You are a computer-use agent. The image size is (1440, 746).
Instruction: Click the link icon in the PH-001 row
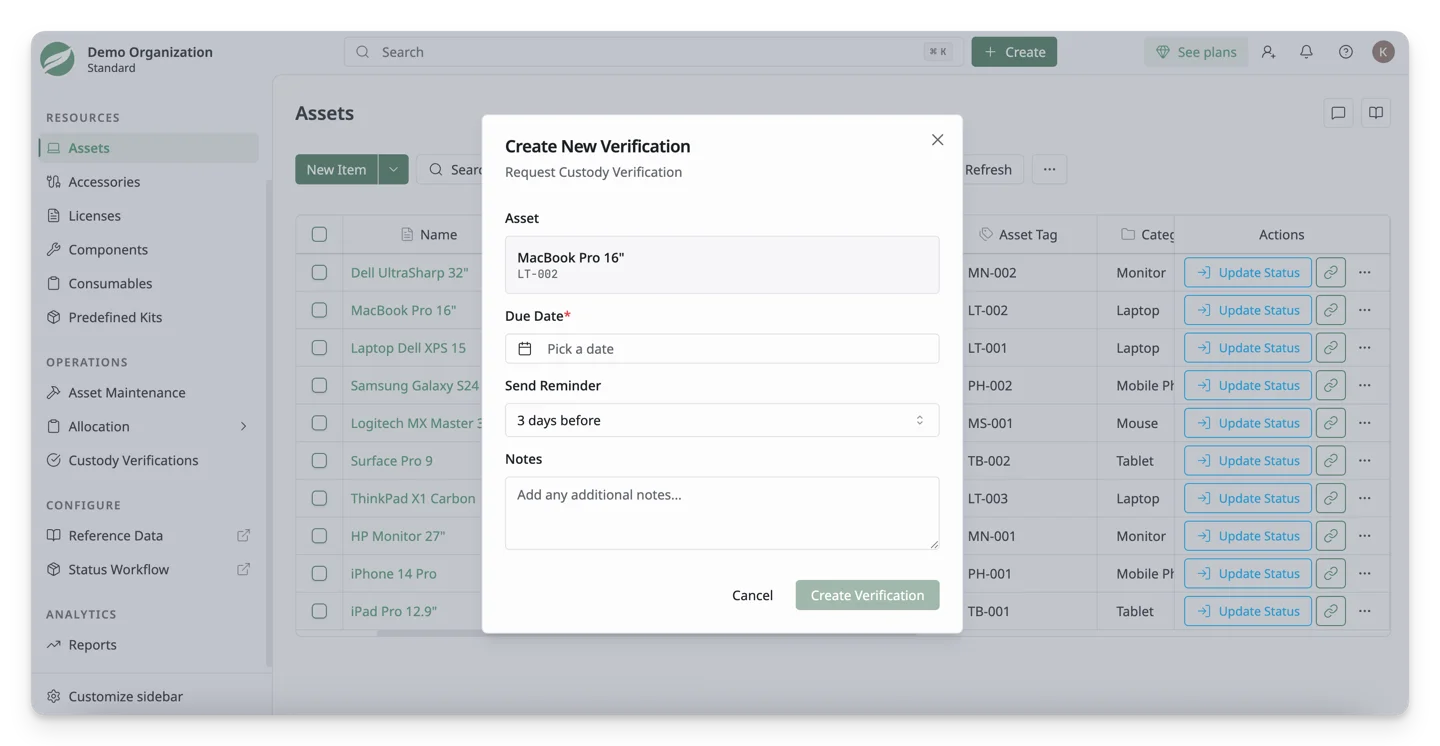tap(1331, 574)
